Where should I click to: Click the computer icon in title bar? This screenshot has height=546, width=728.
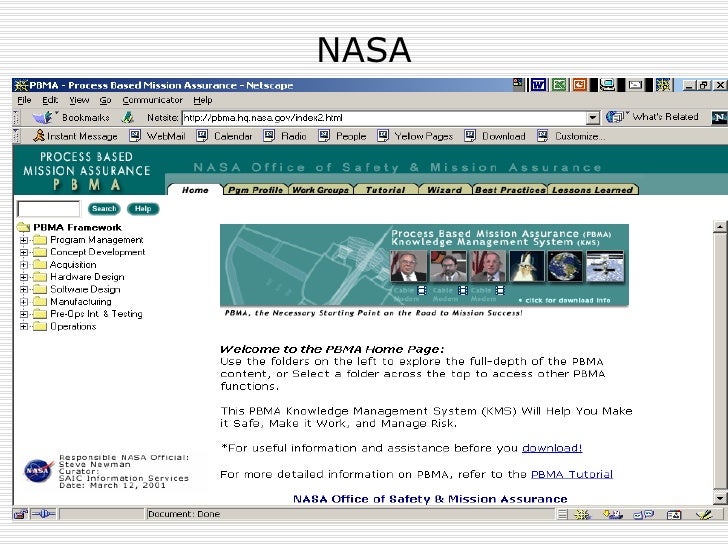point(607,85)
